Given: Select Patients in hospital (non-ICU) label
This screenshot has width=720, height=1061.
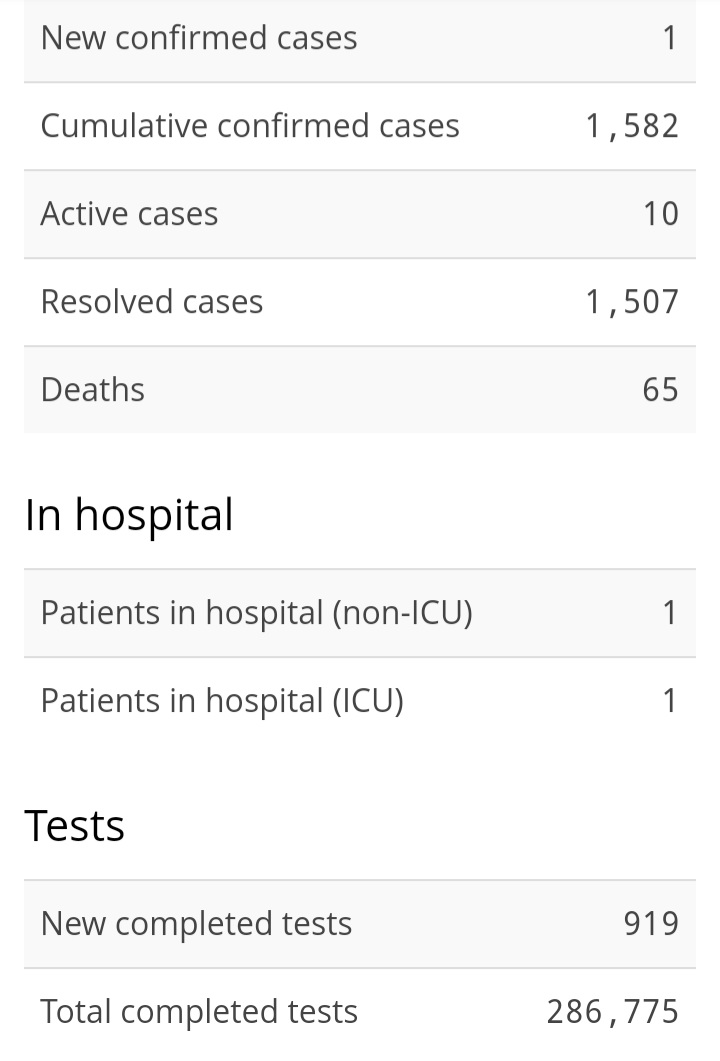Looking at the screenshot, I should (256, 614).
